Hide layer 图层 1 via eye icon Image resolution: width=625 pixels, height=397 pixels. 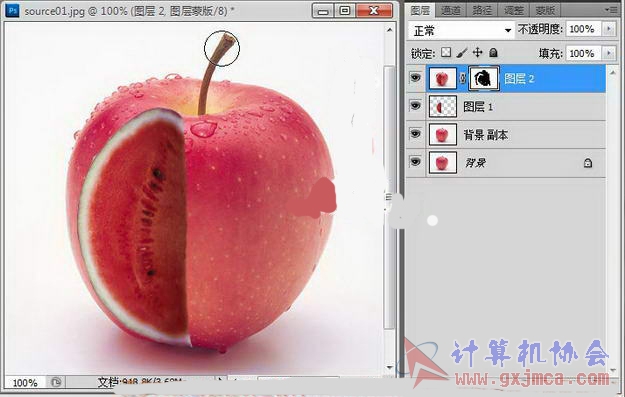pos(415,106)
